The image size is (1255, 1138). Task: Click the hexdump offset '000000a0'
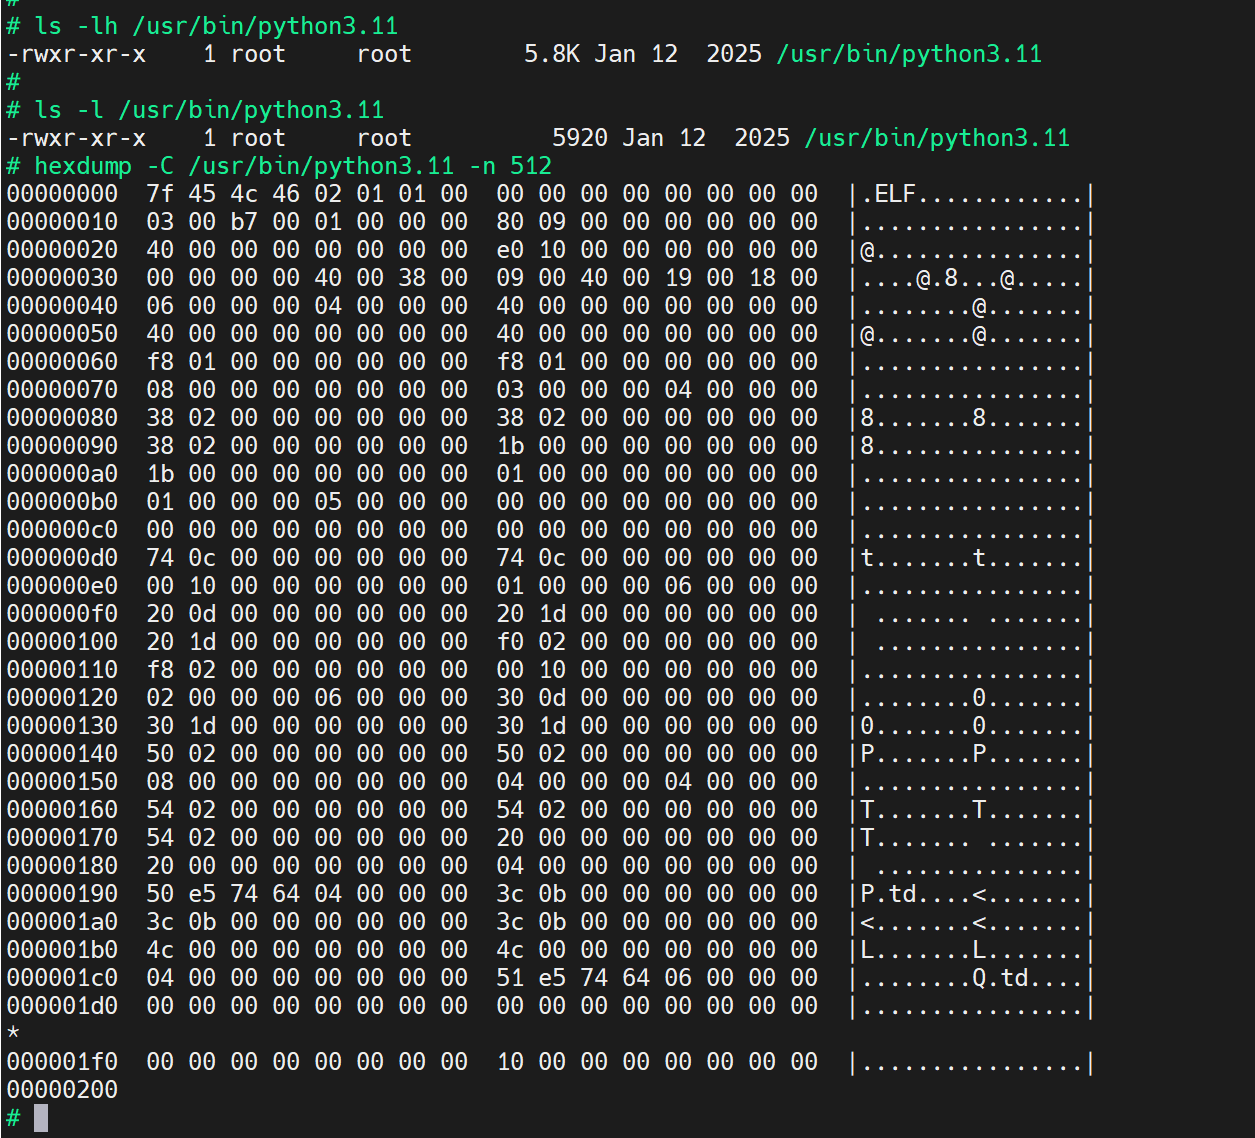[62, 474]
